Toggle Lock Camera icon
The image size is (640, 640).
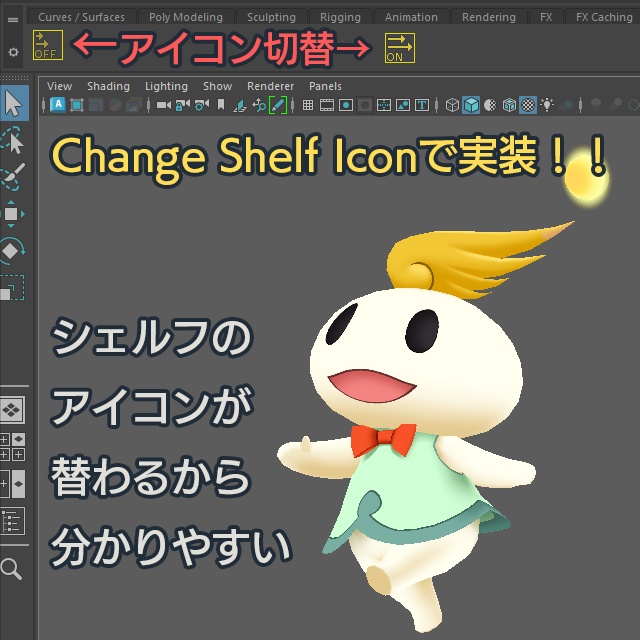click(x=182, y=105)
